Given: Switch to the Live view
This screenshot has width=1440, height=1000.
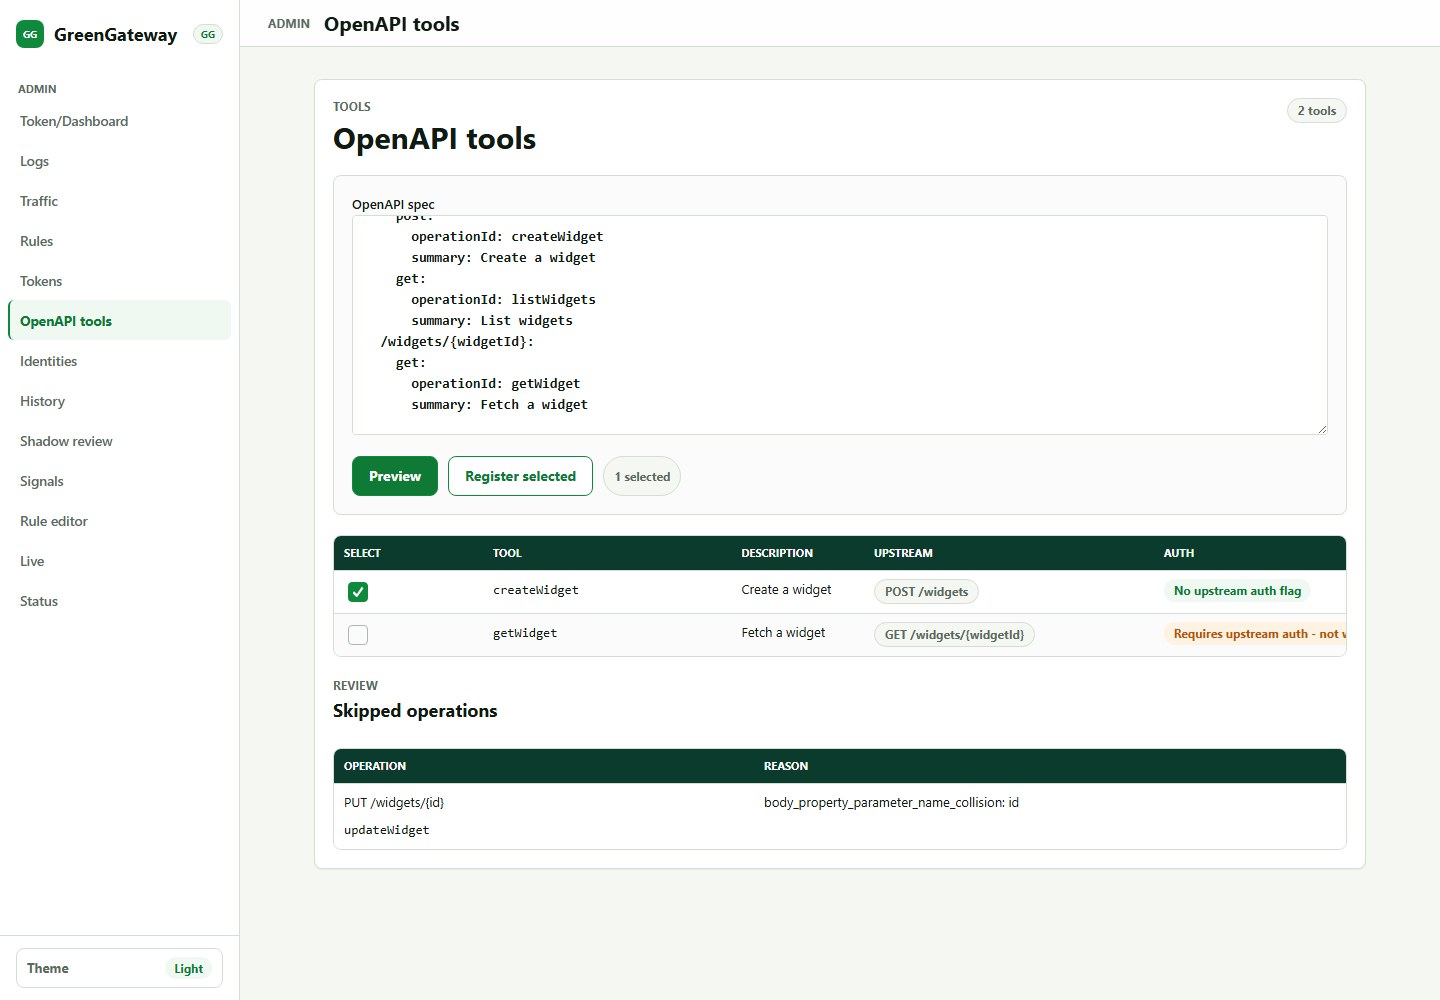Looking at the screenshot, I should click(x=119, y=561).
